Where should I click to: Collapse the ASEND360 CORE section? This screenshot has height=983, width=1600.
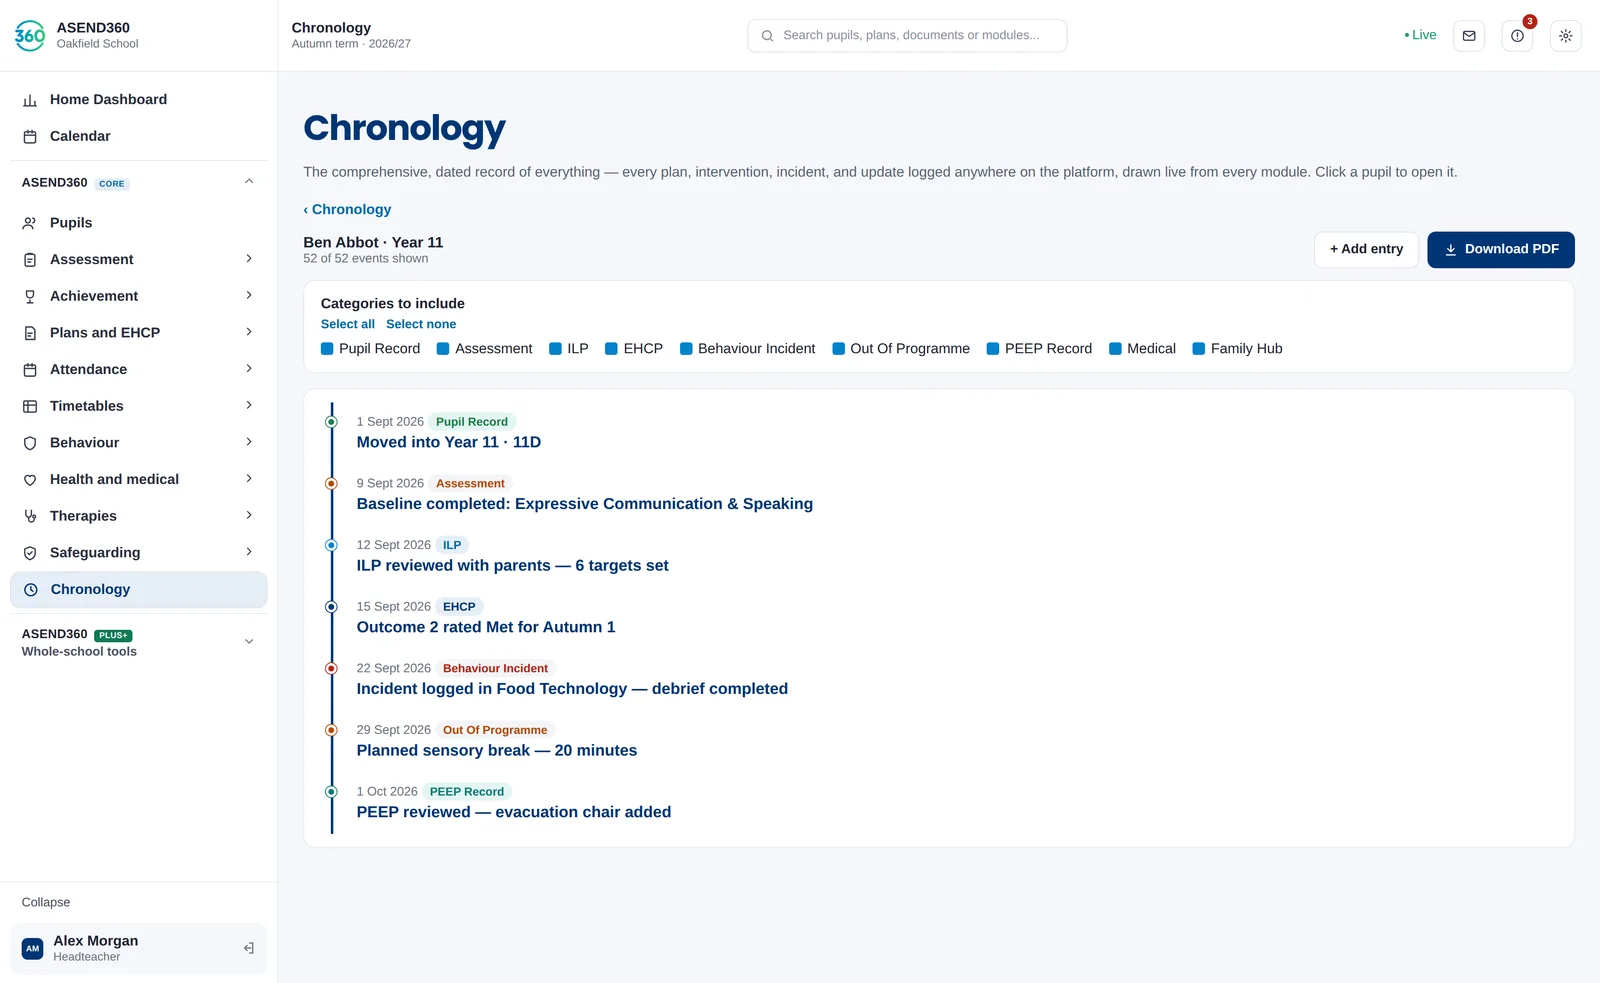(249, 182)
